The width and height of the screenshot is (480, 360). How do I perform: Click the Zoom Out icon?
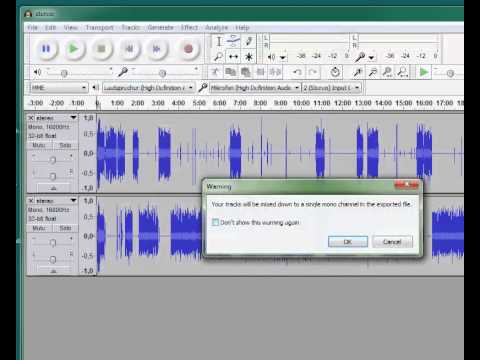373,72
